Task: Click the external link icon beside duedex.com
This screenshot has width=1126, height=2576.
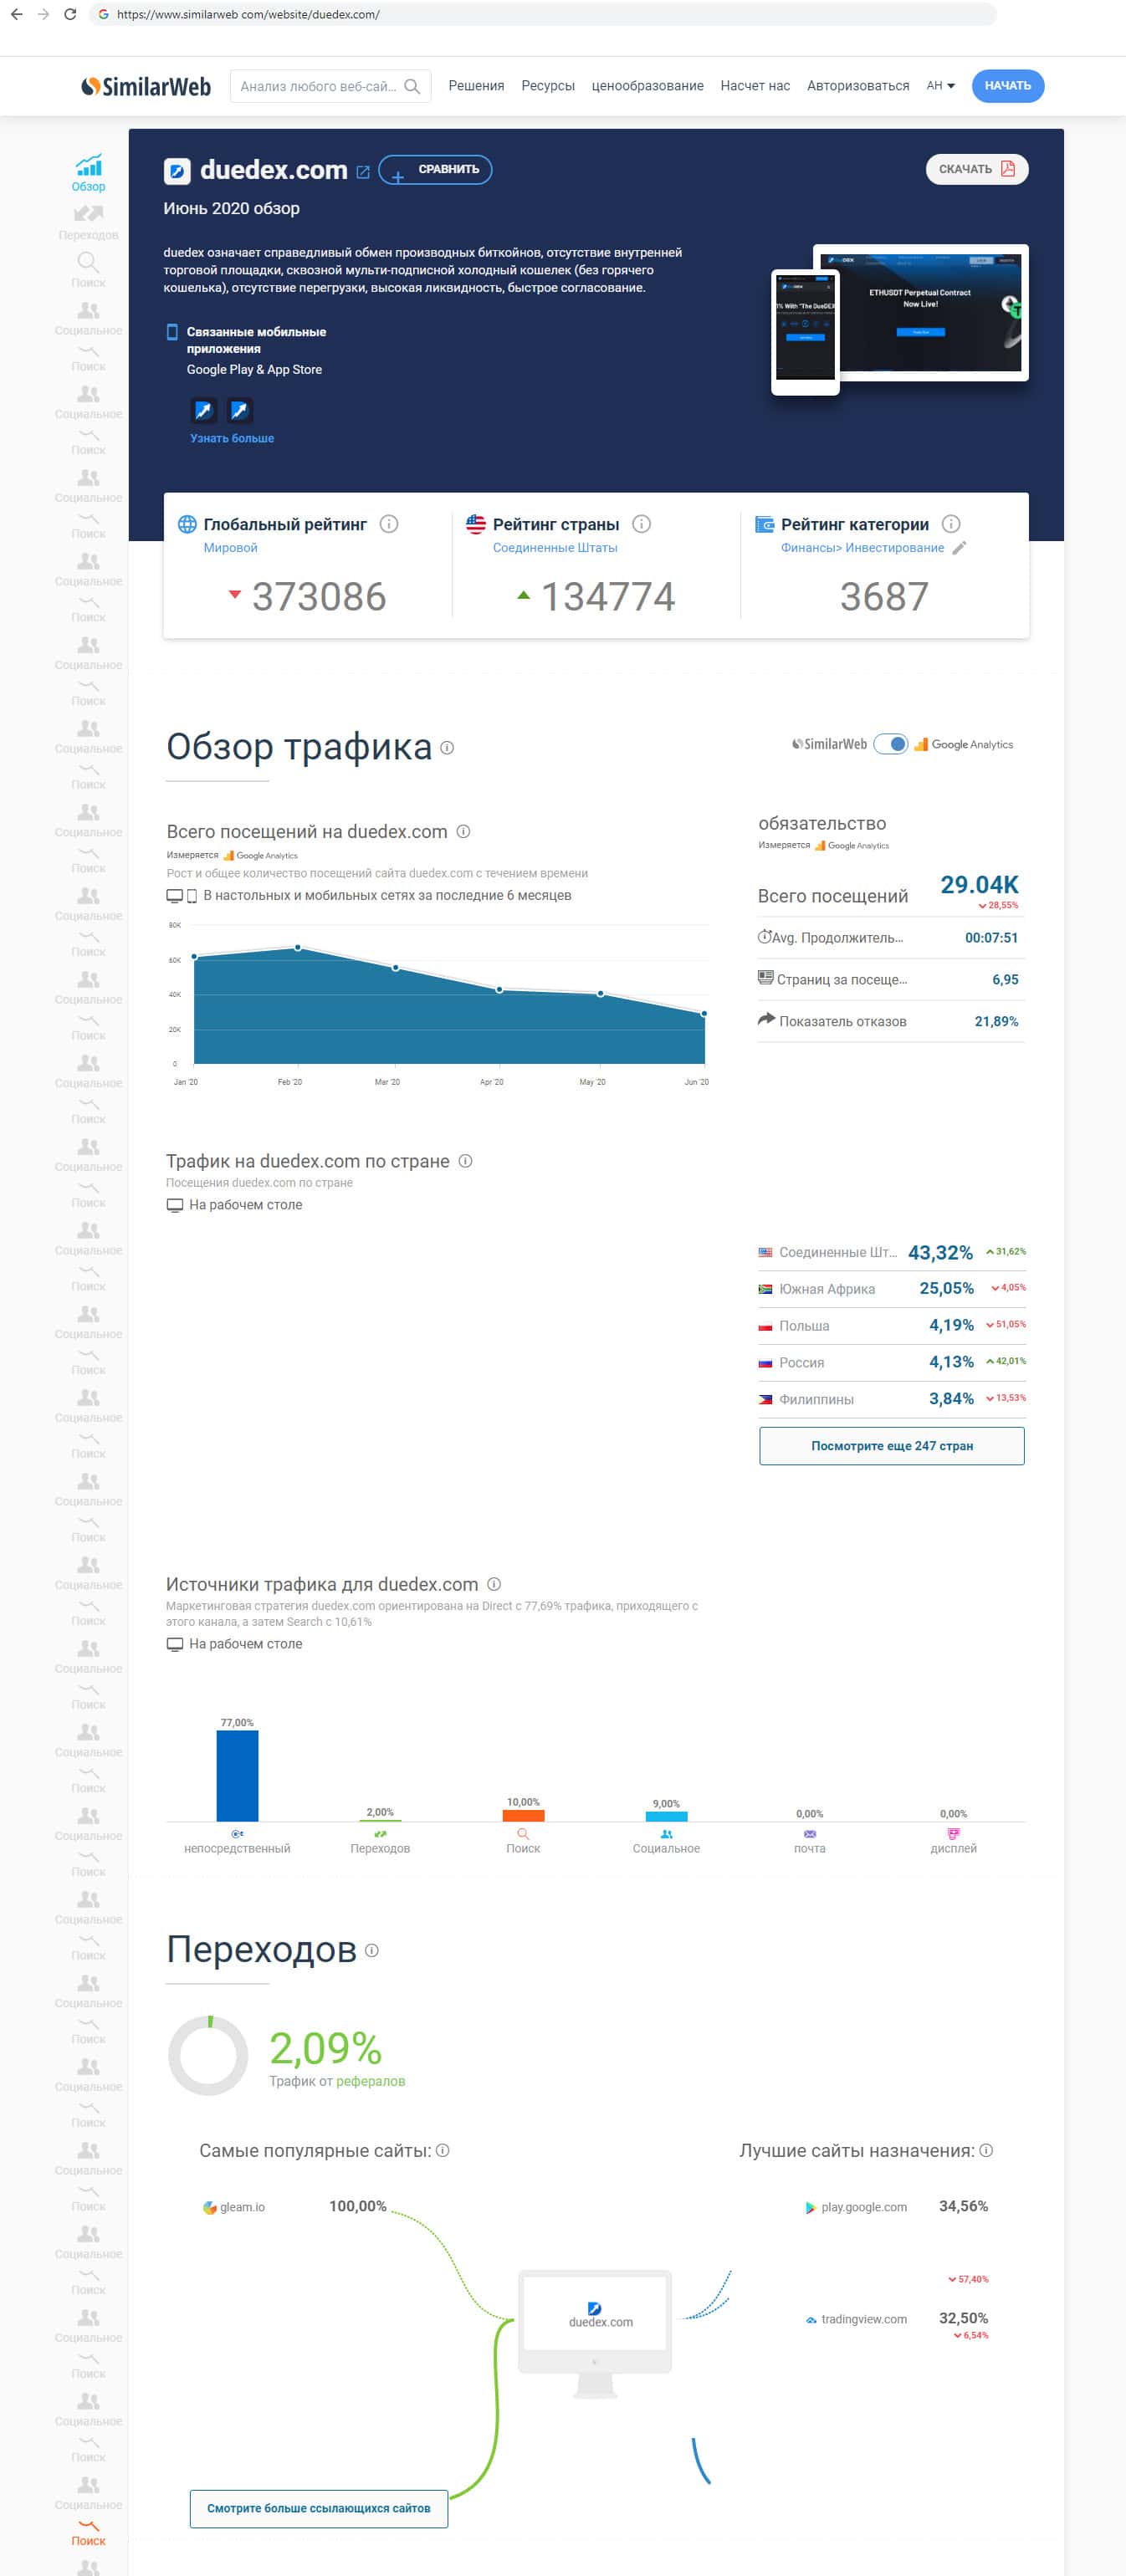Action: (363, 172)
